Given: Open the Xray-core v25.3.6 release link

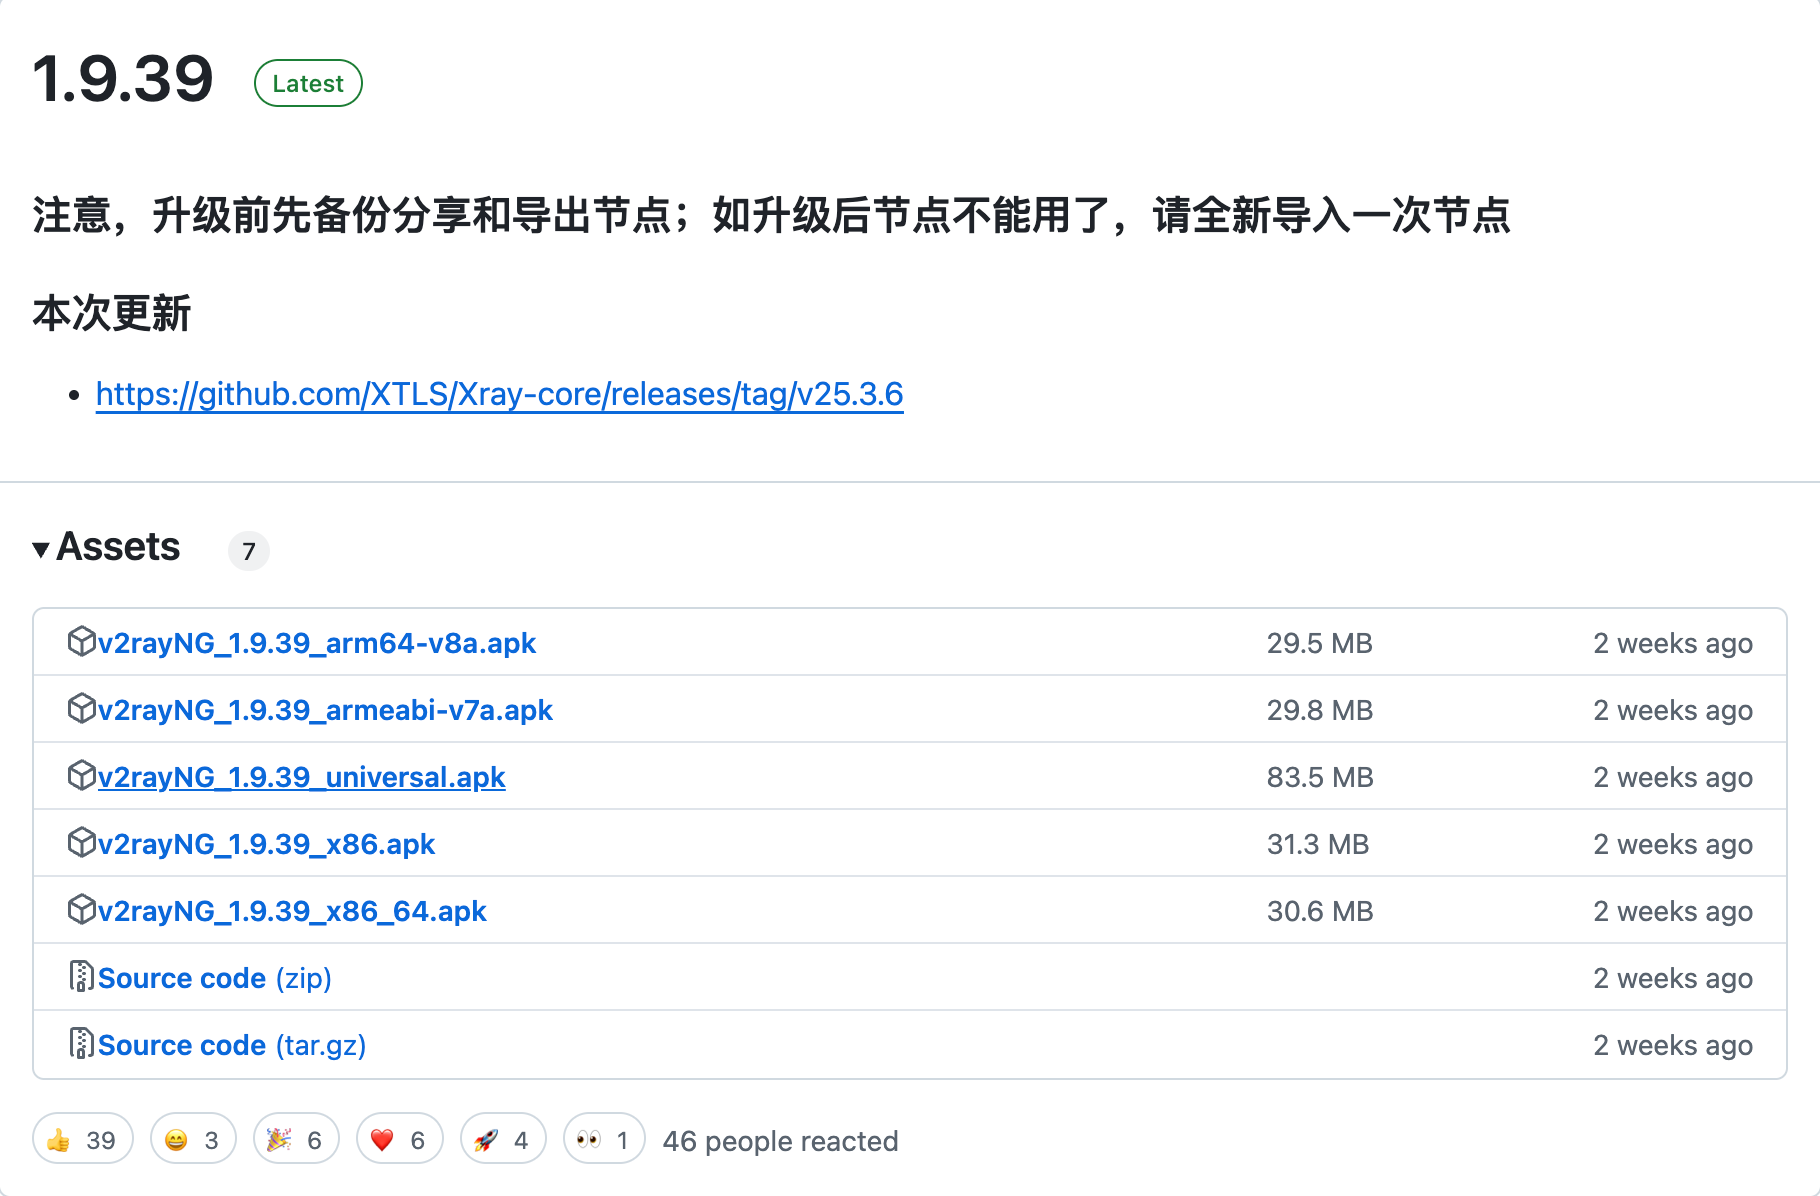Looking at the screenshot, I should pos(499,394).
